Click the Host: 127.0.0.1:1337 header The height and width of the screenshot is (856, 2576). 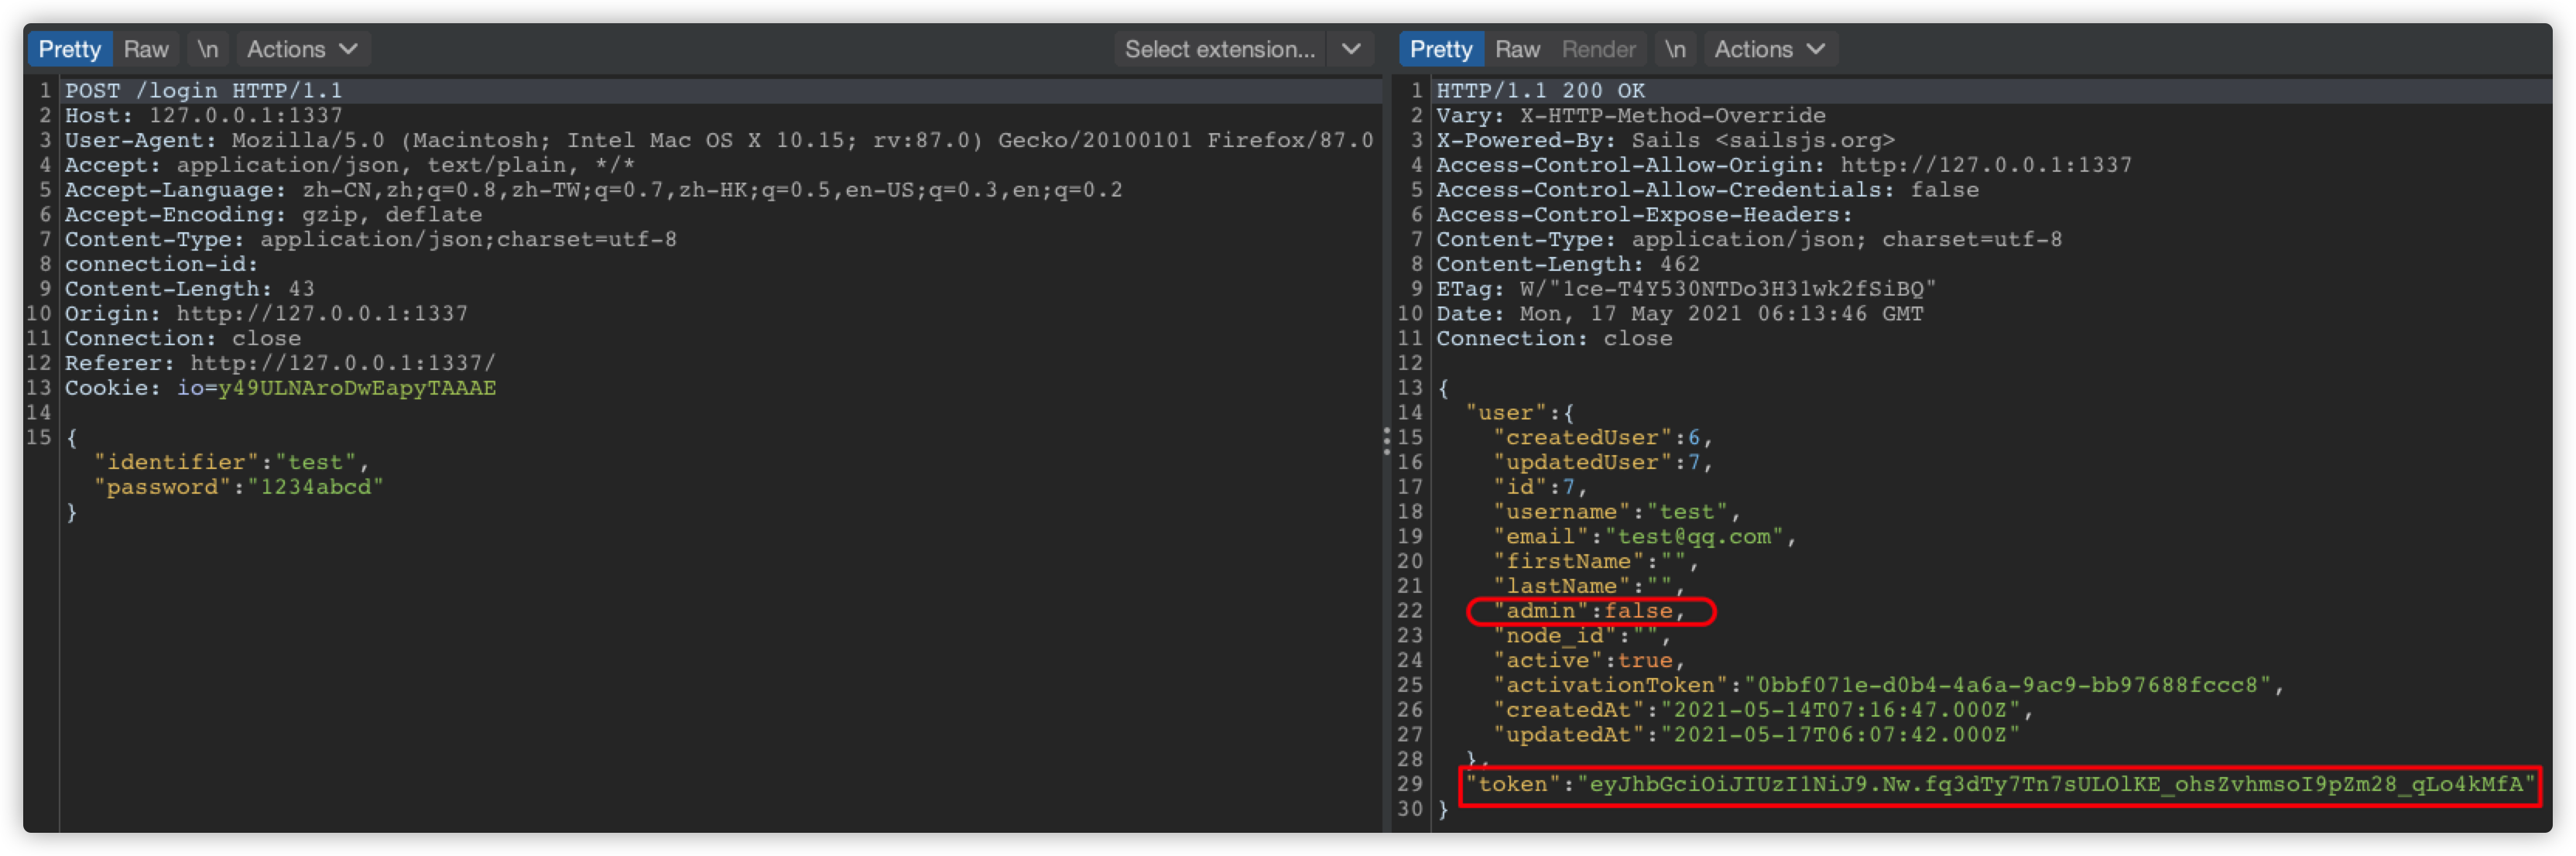coord(204,115)
